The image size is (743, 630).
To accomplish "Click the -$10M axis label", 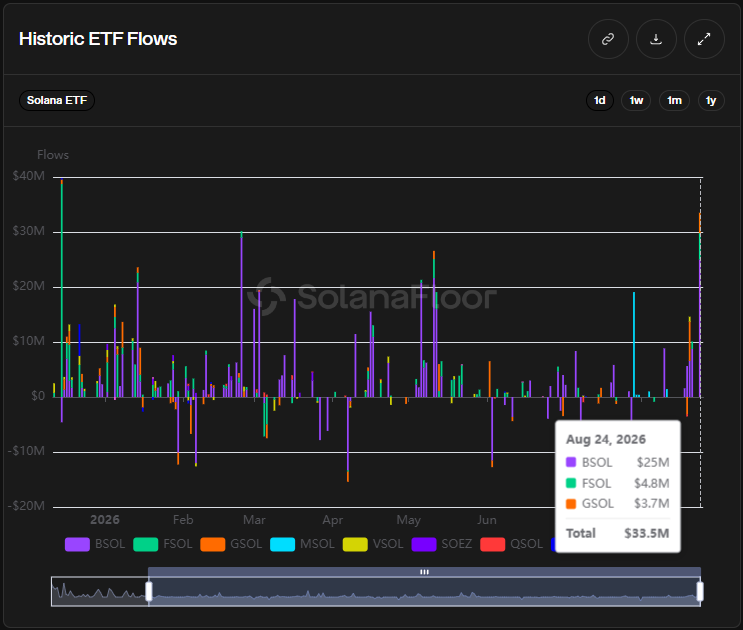I will [27, 451].
